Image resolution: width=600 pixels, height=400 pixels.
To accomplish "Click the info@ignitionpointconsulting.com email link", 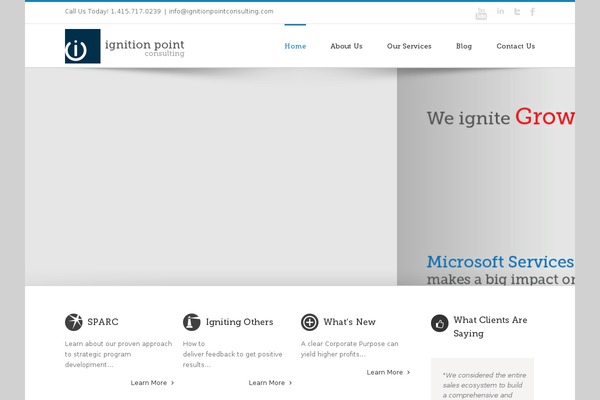I will pyautogui.click(x=221, y=11).
